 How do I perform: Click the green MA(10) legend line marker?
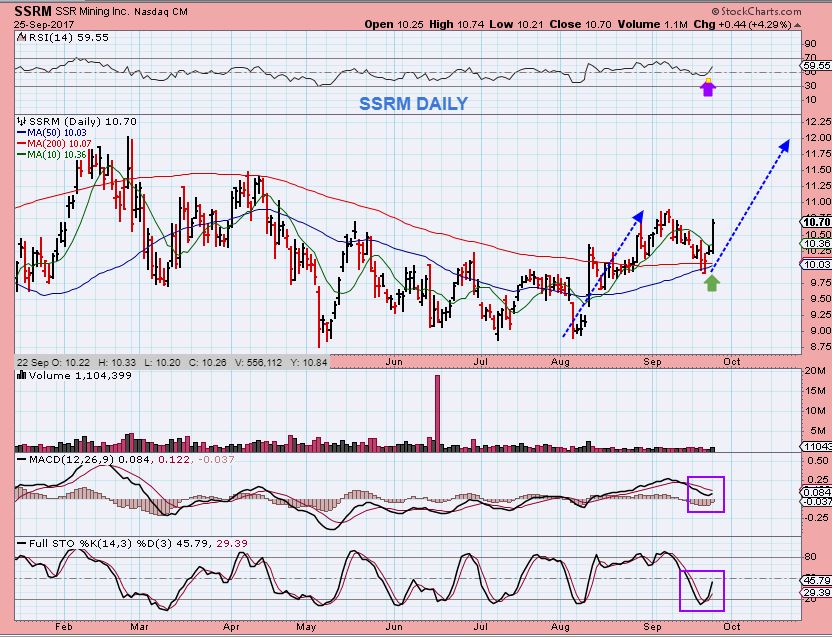click(22, 155)
